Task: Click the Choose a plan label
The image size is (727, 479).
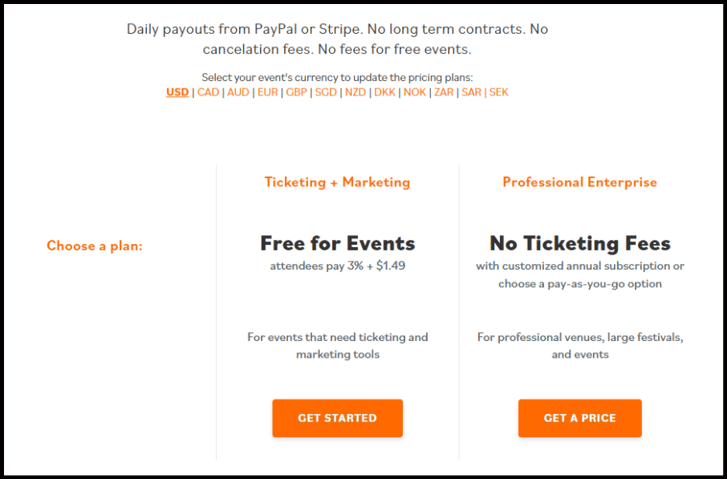Action: [94, 245]
